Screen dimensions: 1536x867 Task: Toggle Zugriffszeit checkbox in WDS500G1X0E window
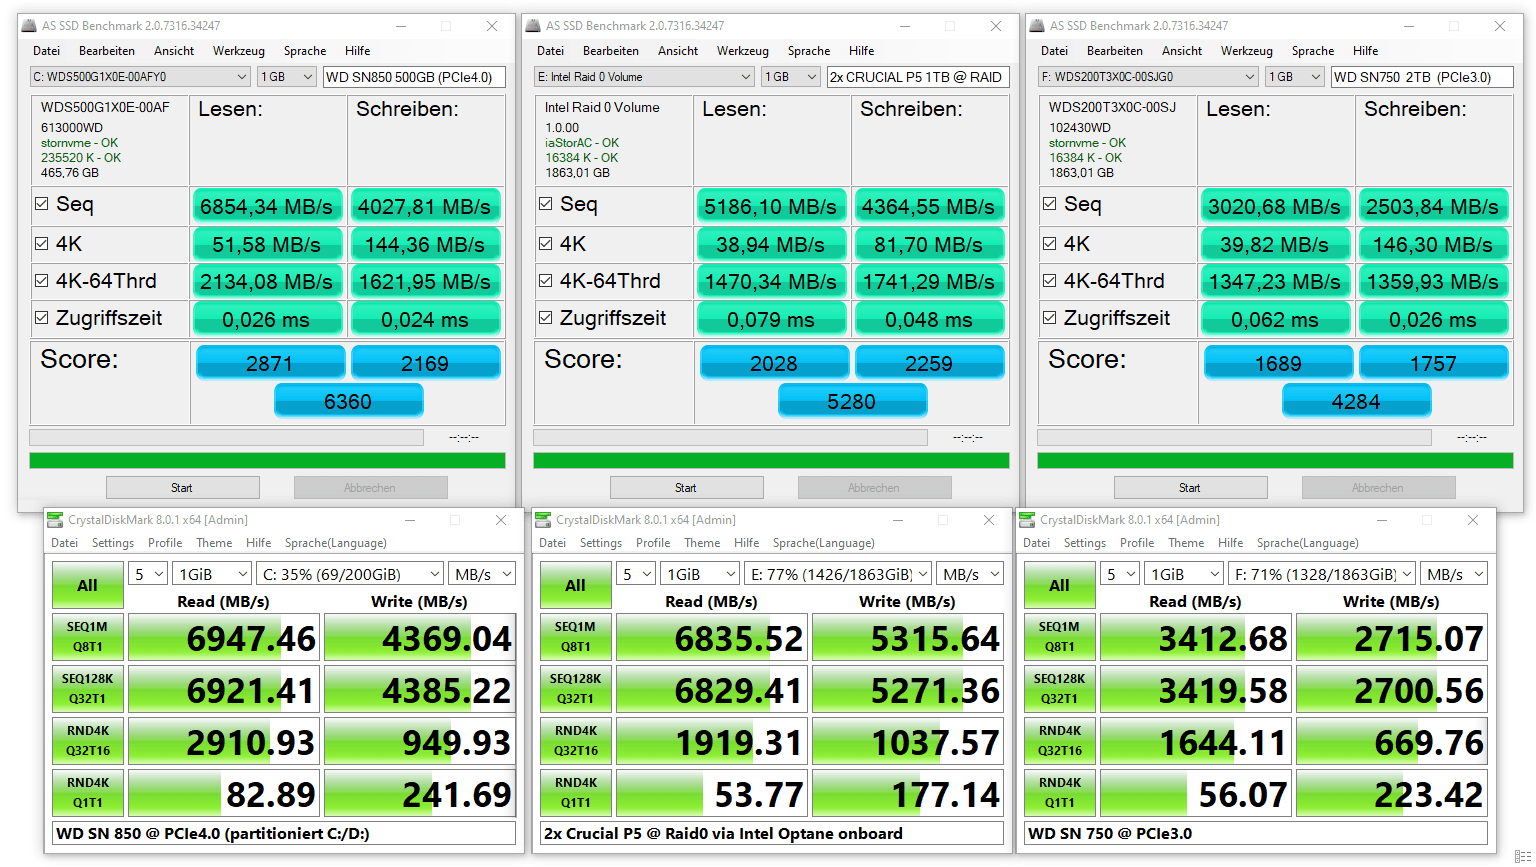pyautogui.click(x=41, y=317)
